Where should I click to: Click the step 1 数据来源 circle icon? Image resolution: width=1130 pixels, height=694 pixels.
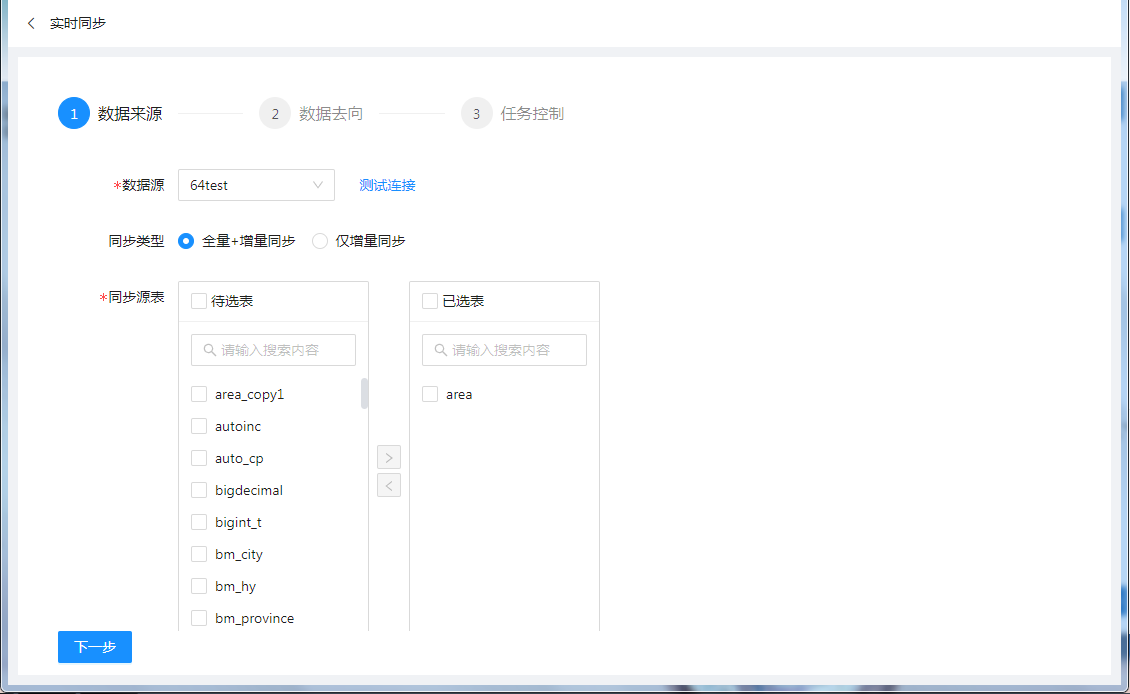click(74, 114)
